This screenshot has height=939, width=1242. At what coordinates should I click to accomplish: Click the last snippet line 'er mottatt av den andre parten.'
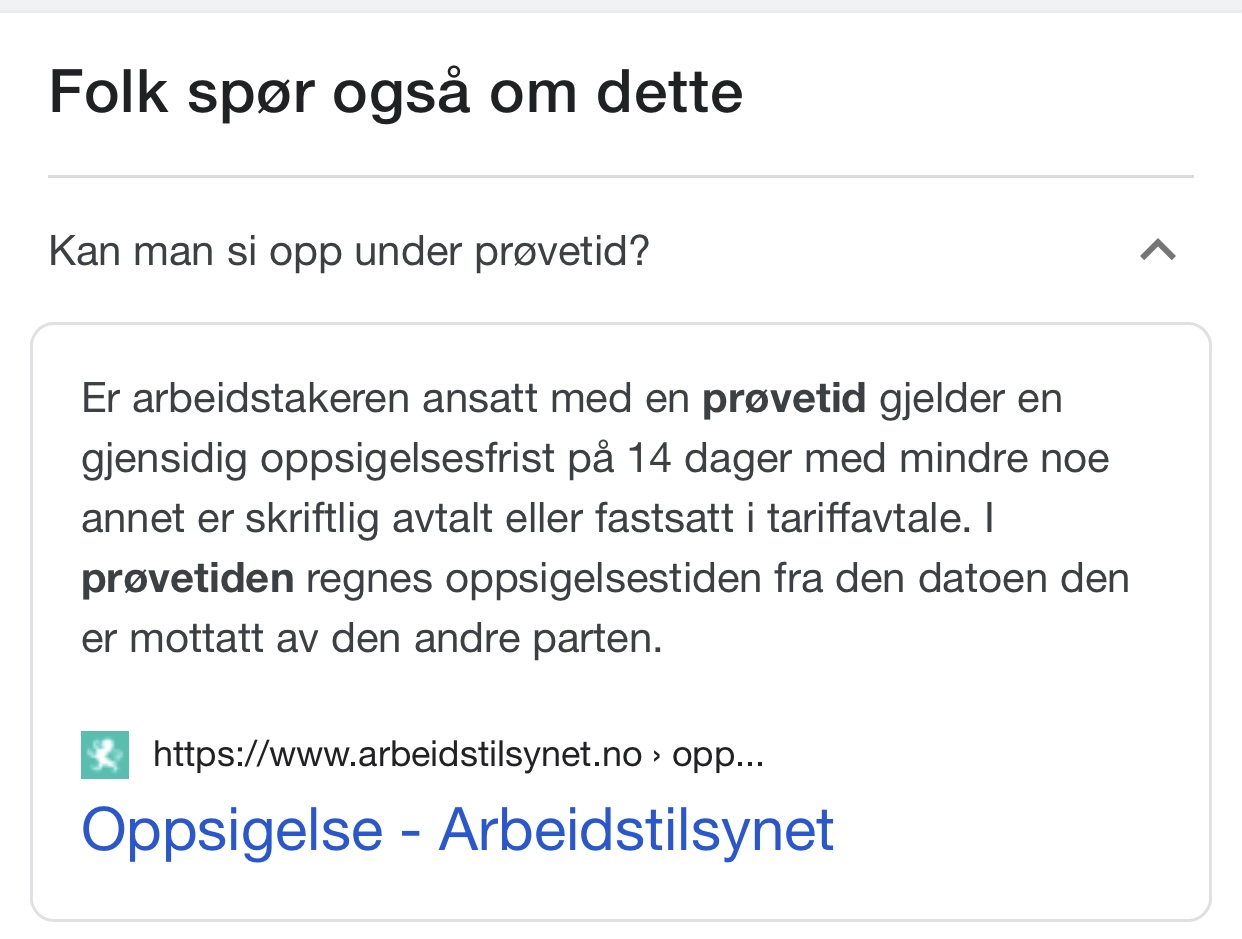pyautogui.click(x=372, y=639)
